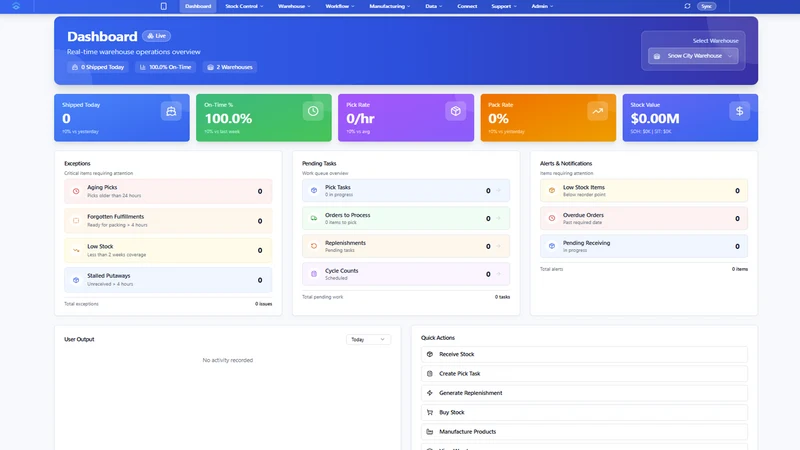800x450 pixels.
Task: Click the Generate Replenishment icon
Action: coord(430,393)
